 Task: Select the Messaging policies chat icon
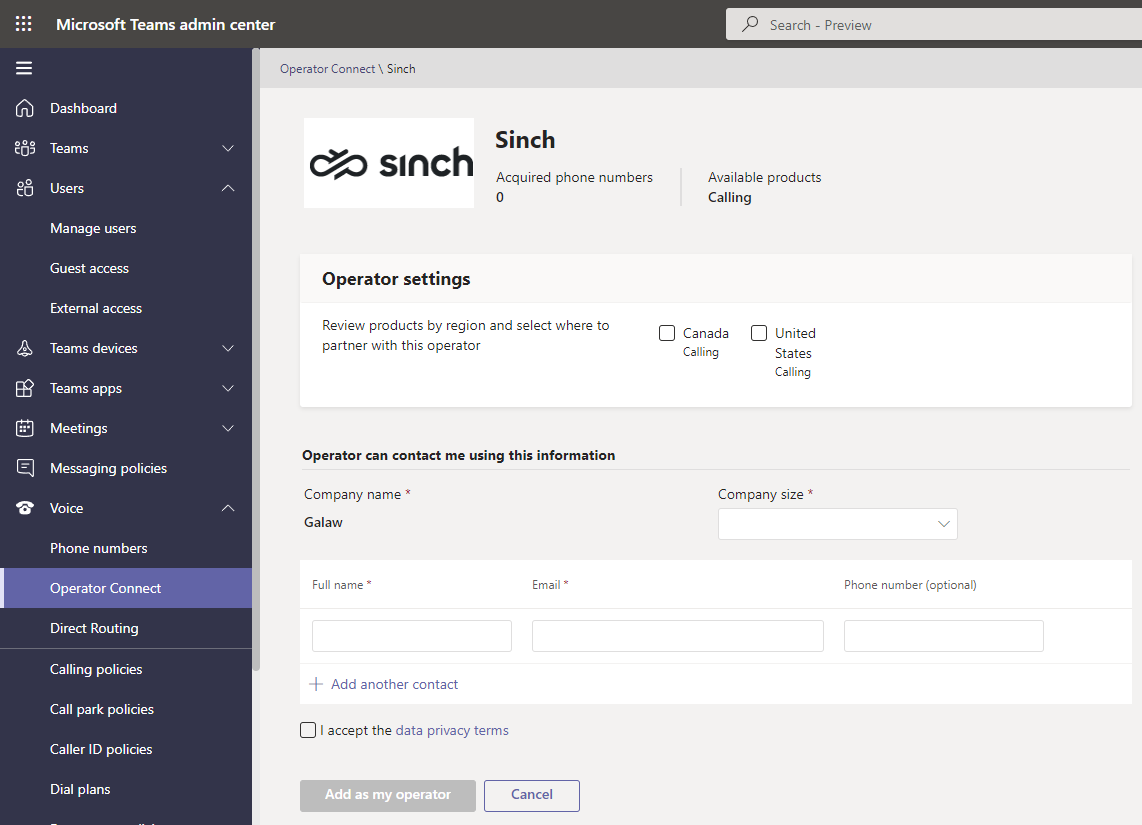pyautogui.click(x=24, y=468)
